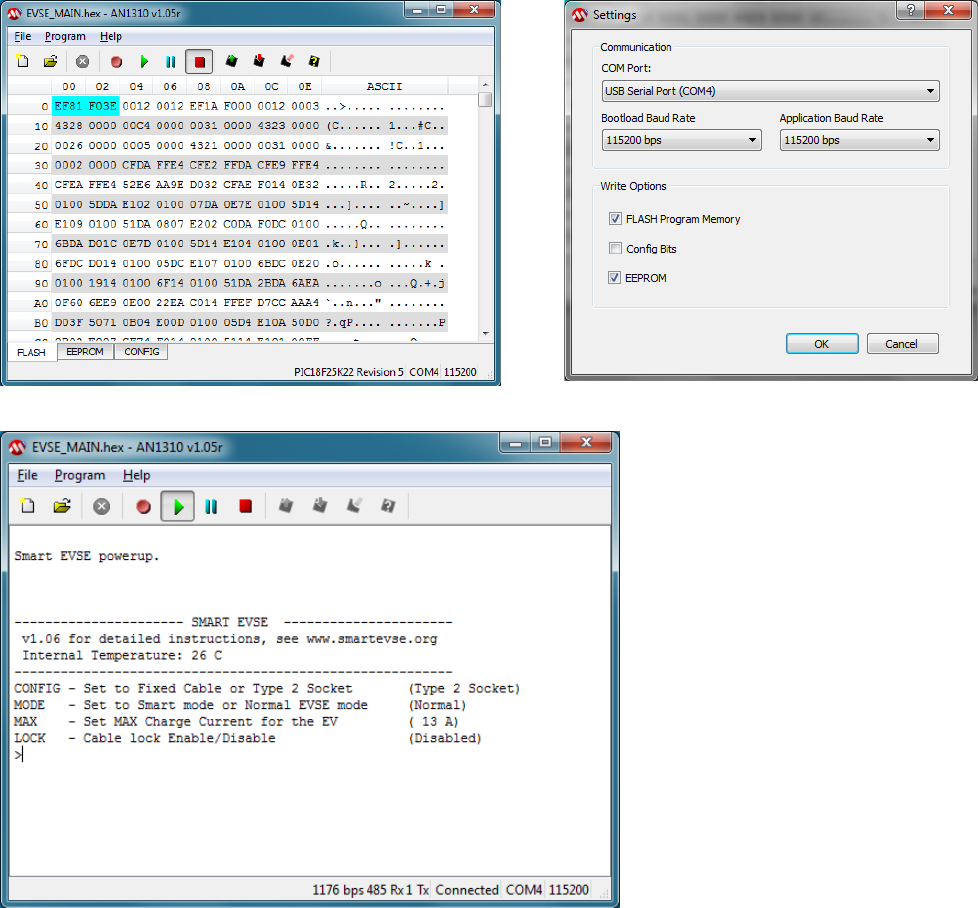Click the question mark help button in Settings title bar
The image size is (978, 908).
[911, 10]
